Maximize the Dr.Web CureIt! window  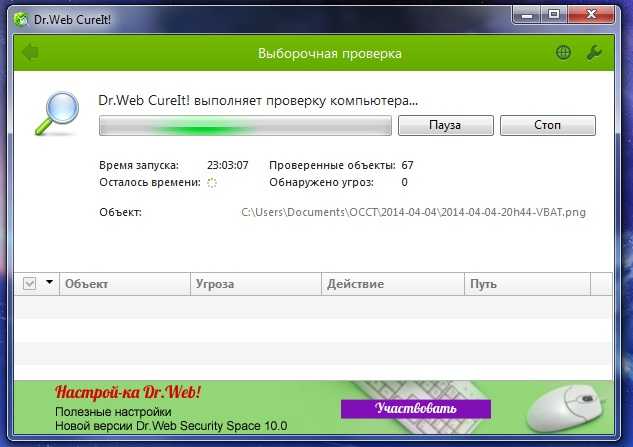554,15
